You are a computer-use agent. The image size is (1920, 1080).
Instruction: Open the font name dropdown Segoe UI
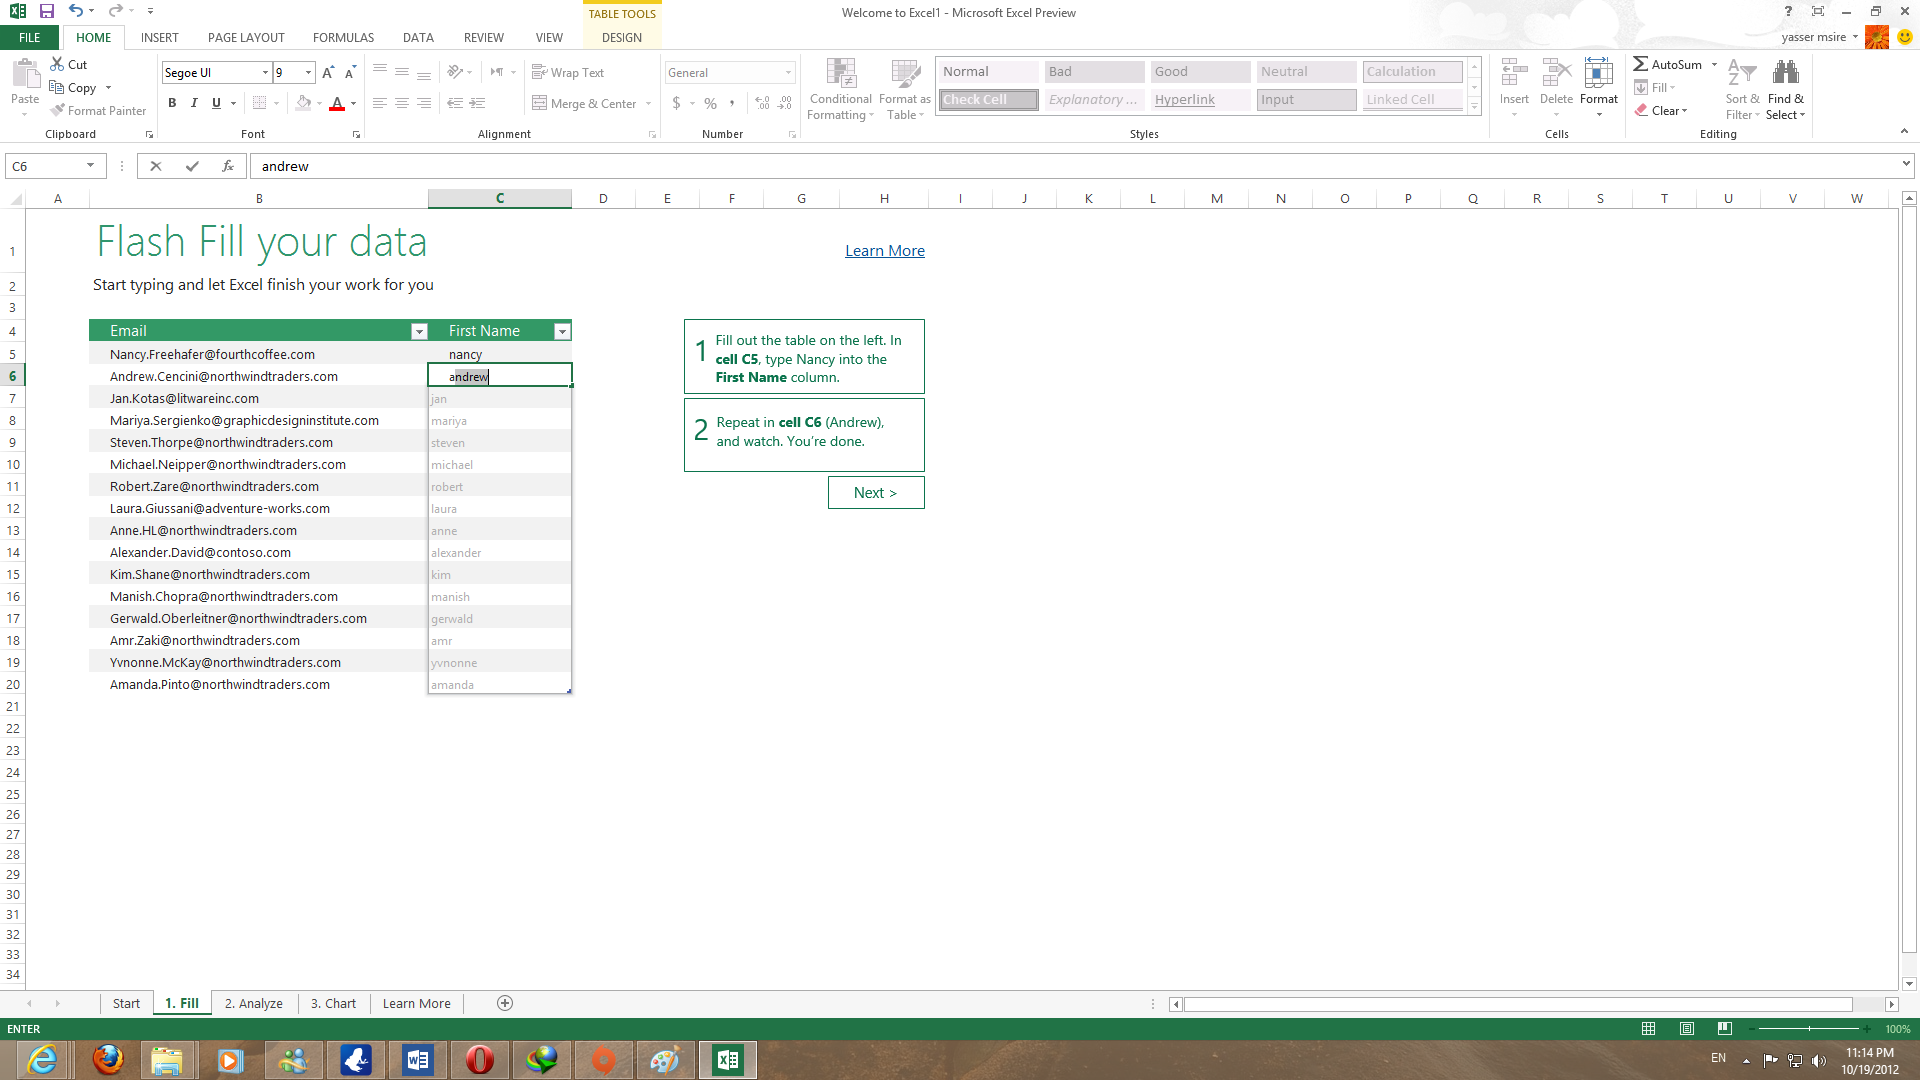265,73
